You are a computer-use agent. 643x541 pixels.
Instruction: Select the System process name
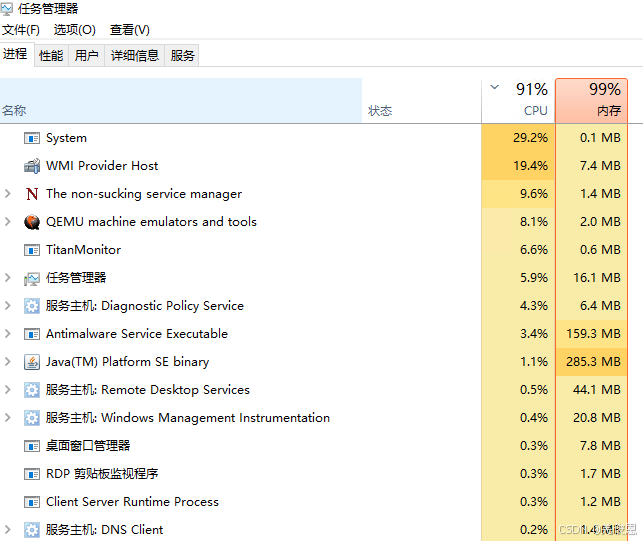(x=66, y=138)
